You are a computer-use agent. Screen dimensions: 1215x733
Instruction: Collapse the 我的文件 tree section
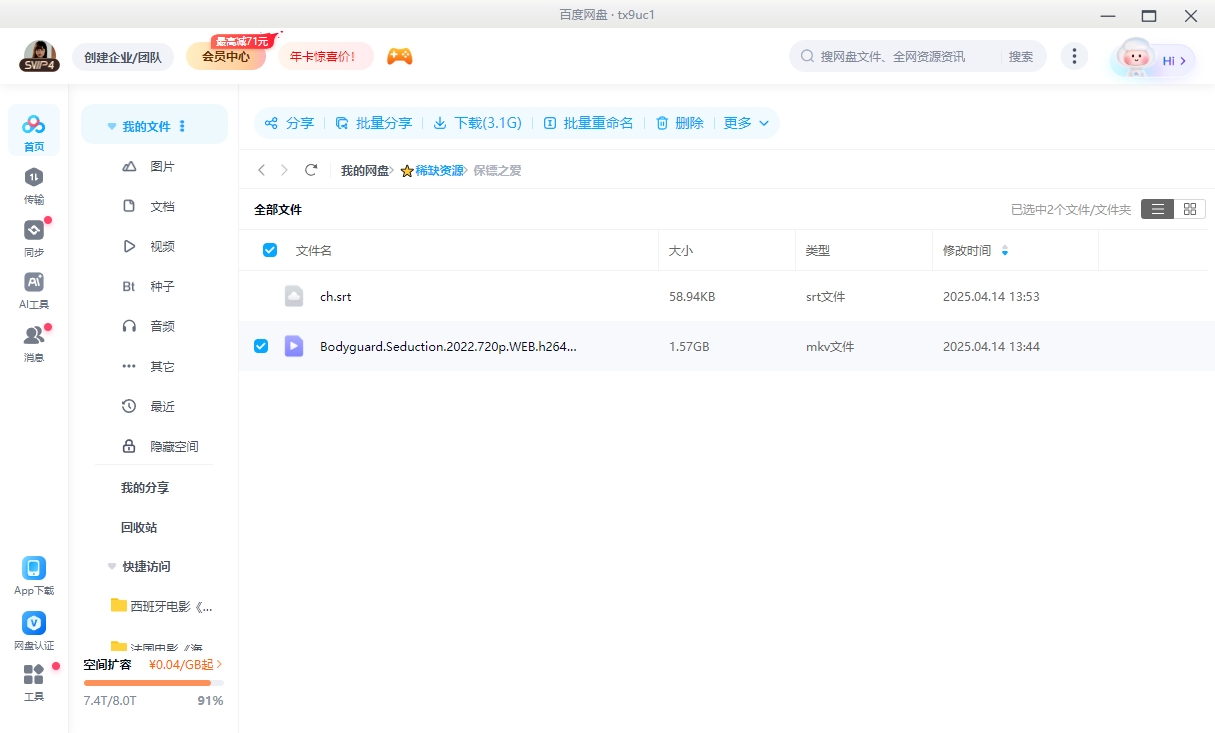[x=111, y=124]
